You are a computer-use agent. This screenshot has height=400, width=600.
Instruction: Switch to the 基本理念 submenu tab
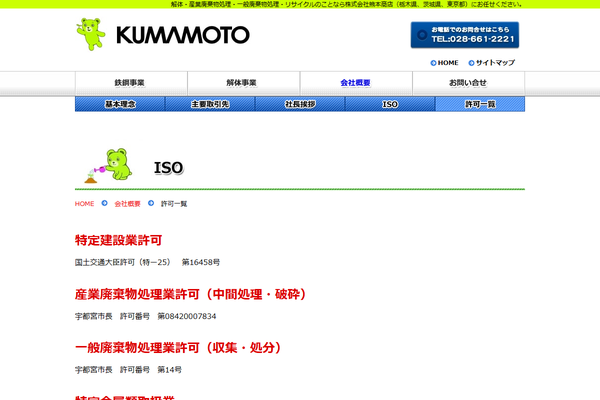click(120, 104)
